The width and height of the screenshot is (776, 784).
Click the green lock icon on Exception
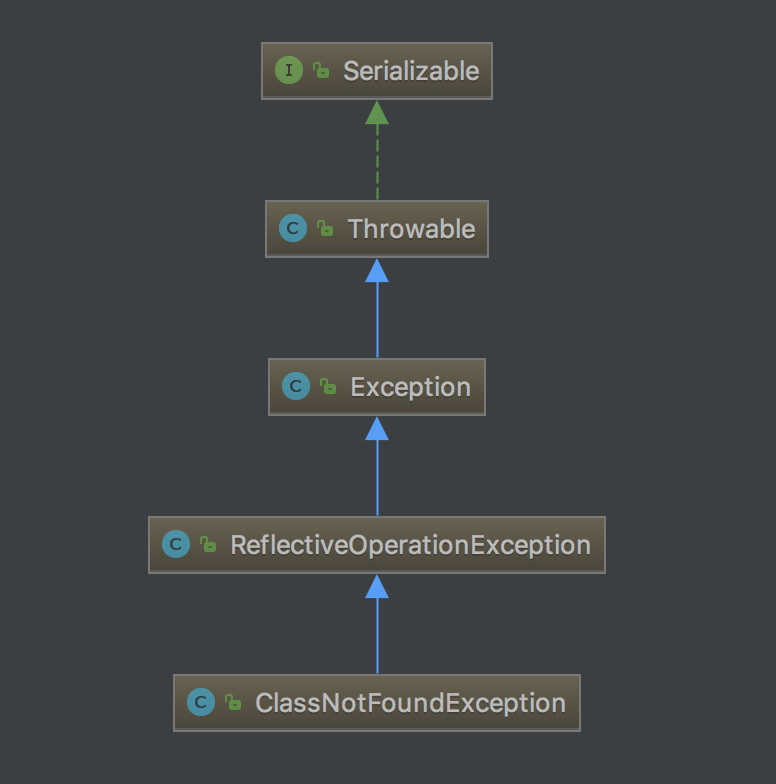[328, 387]
